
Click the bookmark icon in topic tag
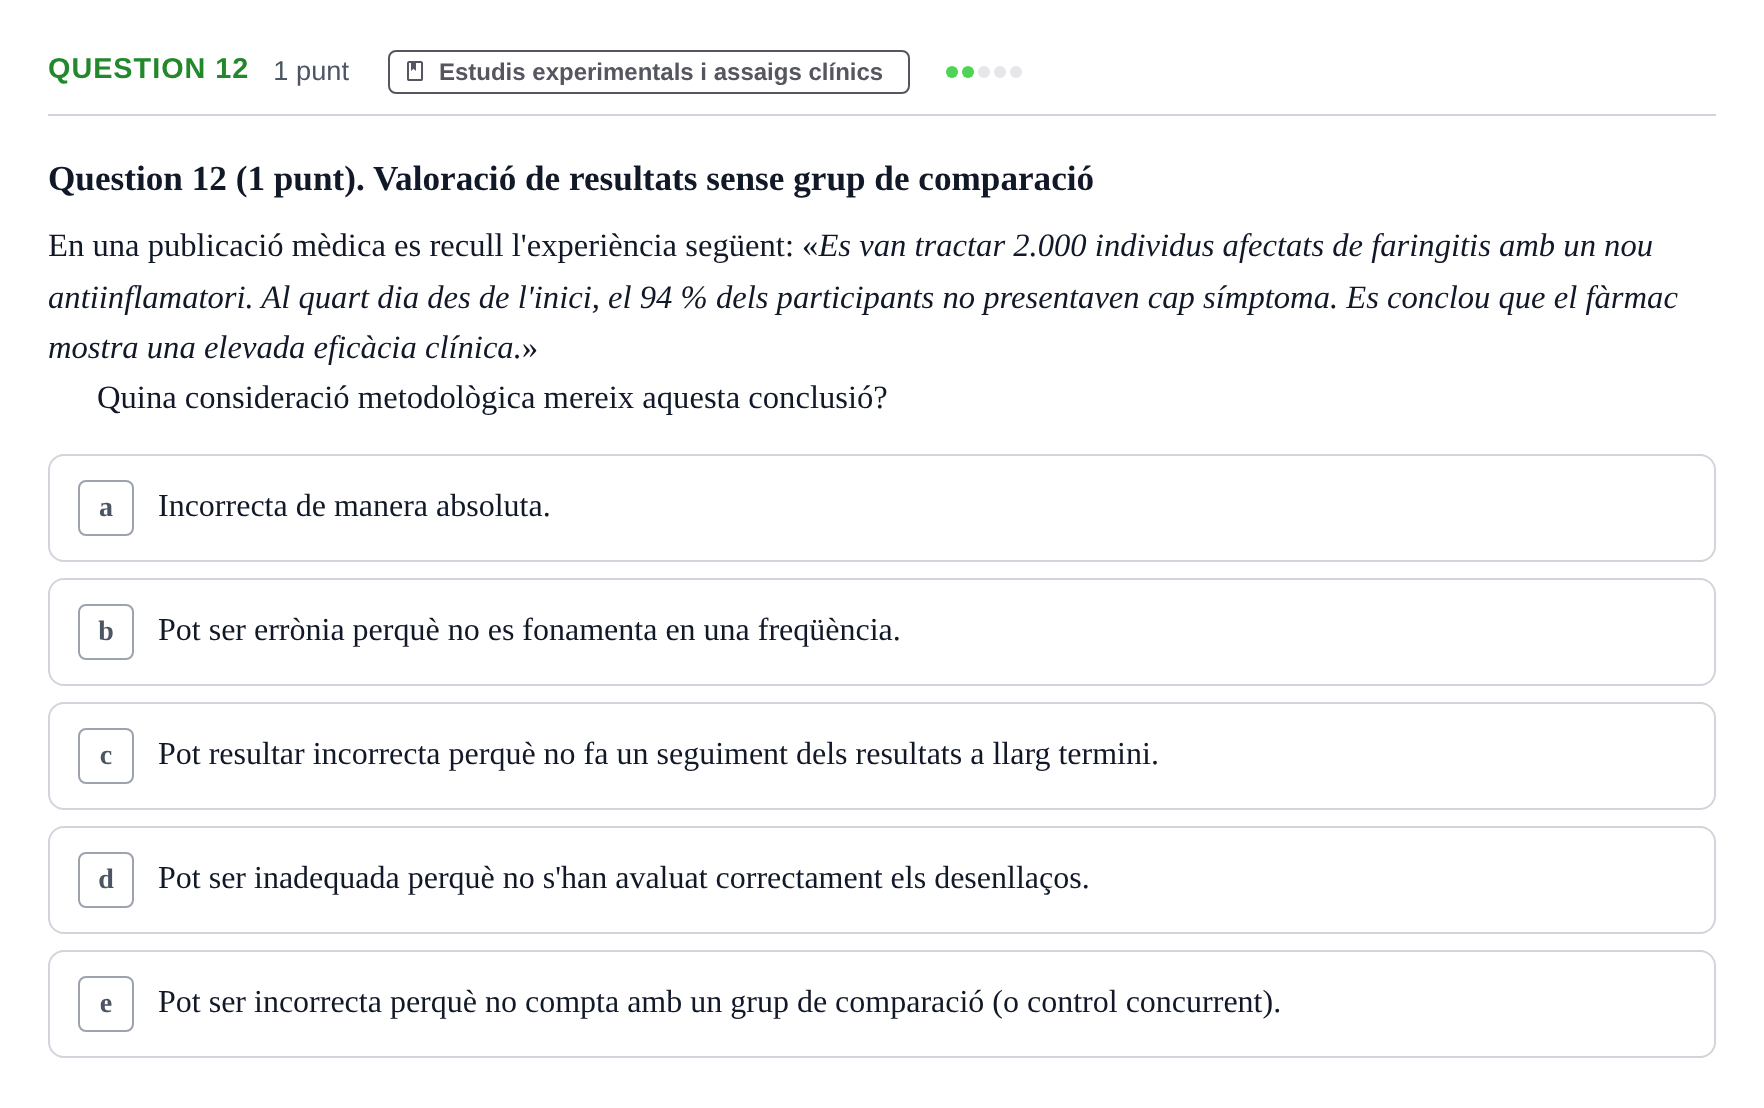[x=415, y=72]
